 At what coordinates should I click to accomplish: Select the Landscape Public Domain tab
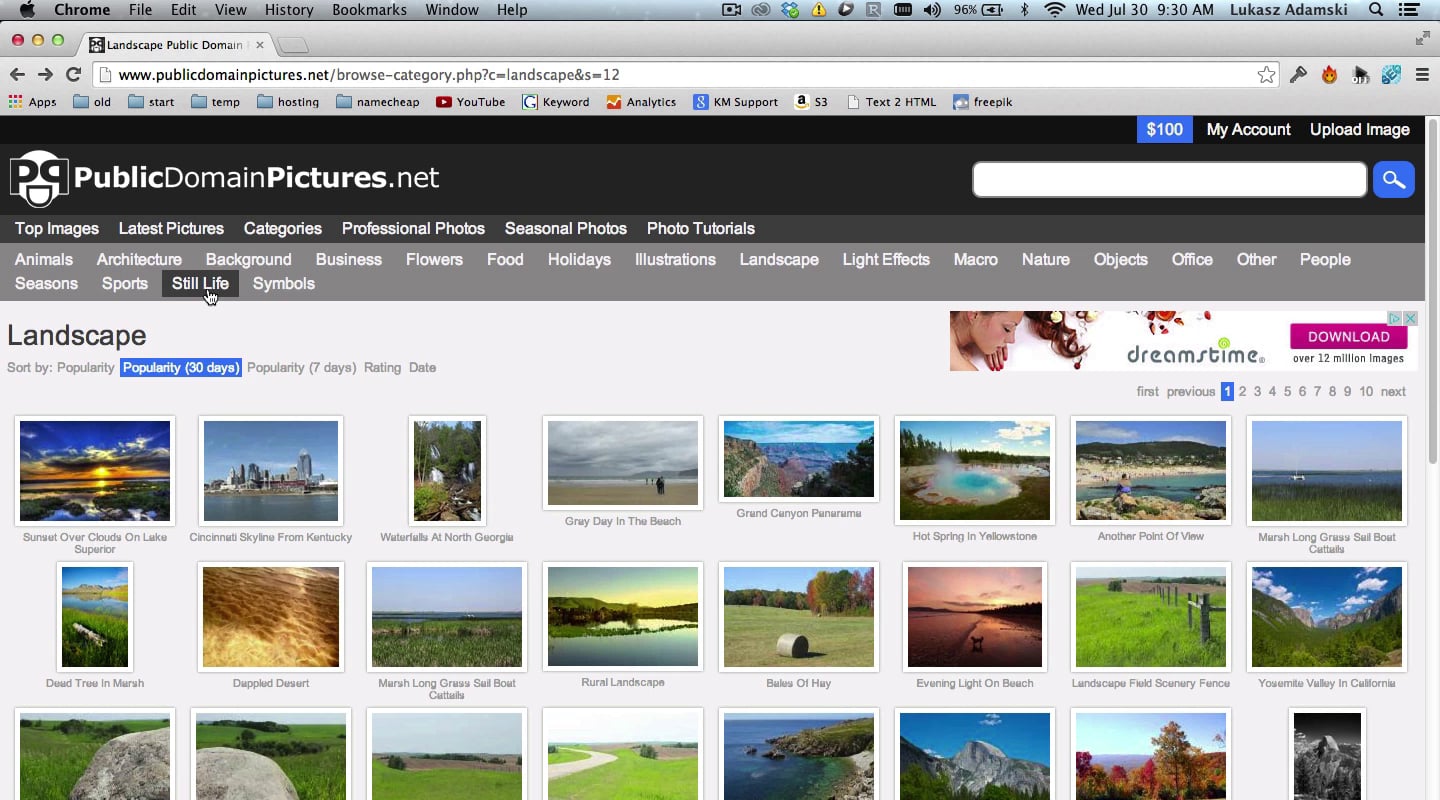[x=173, y=45]
